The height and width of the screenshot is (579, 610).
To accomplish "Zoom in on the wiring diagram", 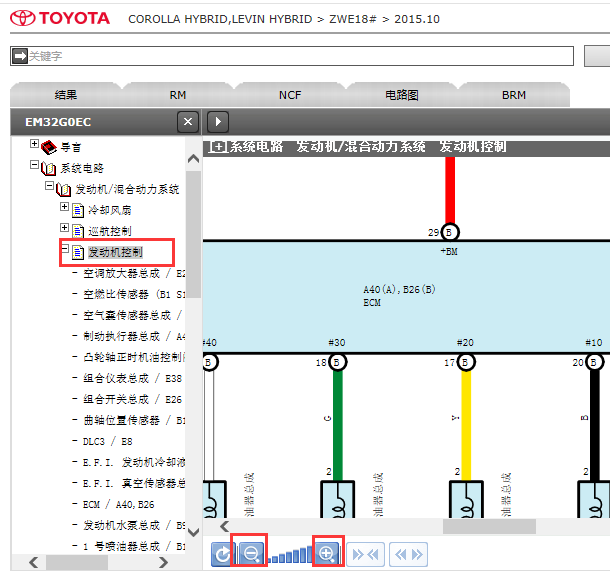I will point(328,554).
